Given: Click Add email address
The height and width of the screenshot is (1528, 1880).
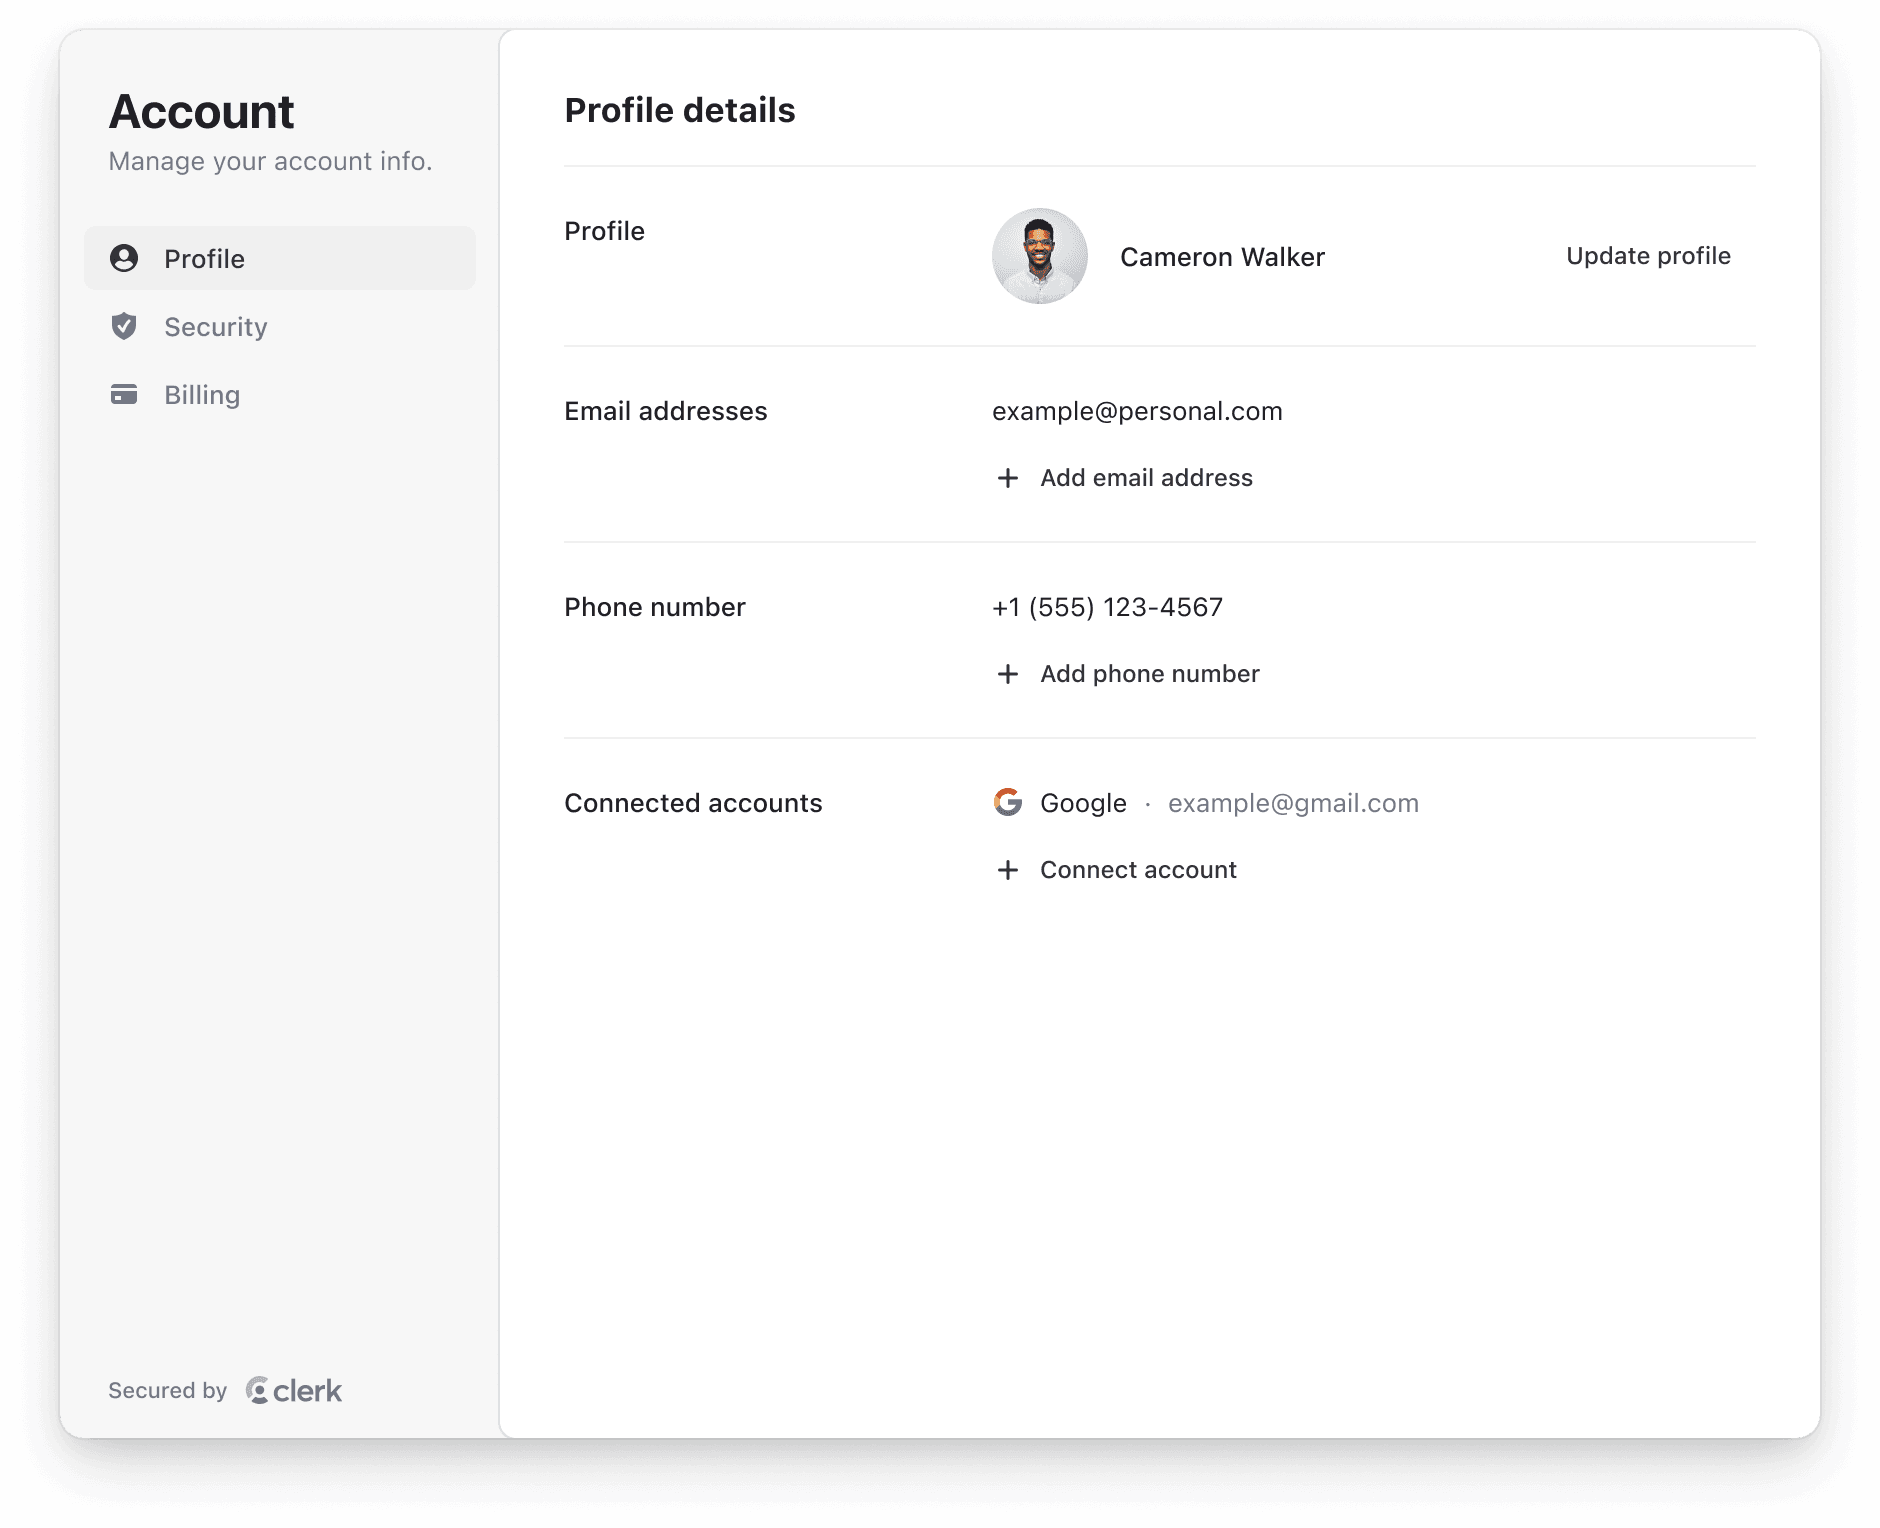Looking at the screenshot, I should click(1146, 478).
